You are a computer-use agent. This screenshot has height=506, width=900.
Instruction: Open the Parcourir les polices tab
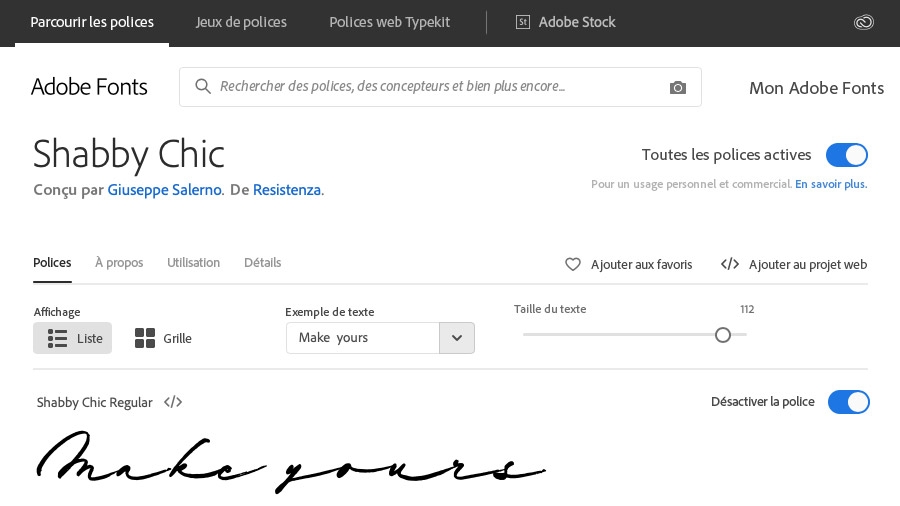(x=92, y=22)
